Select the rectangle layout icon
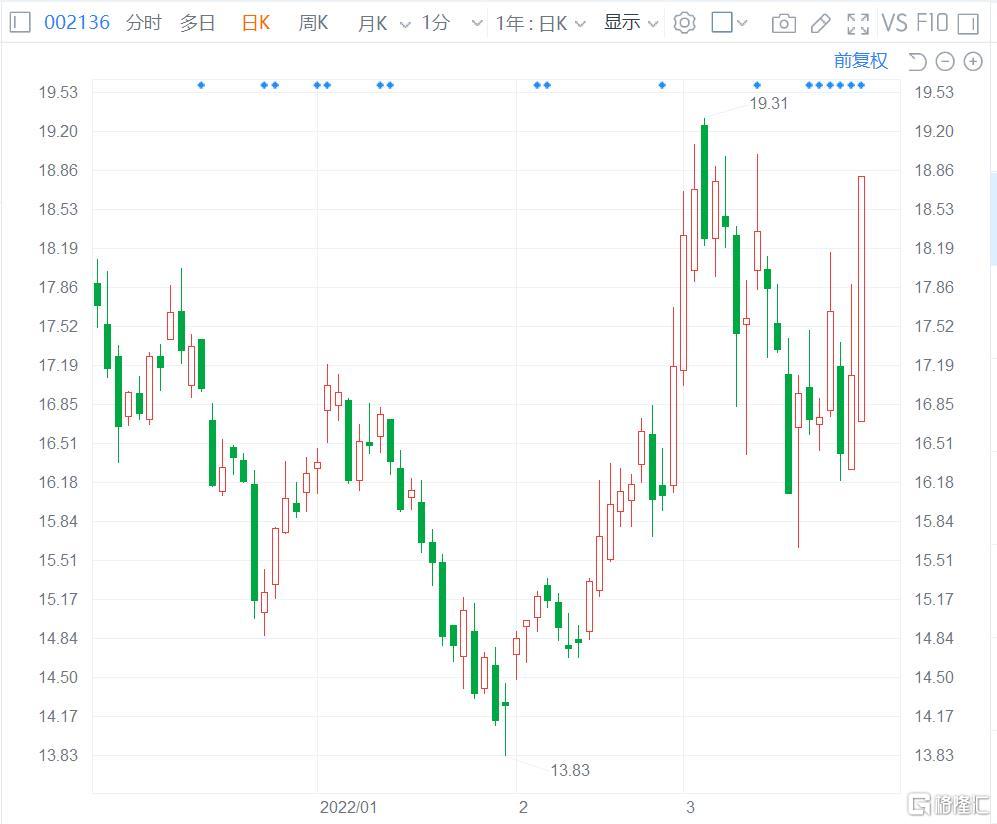The width and height of the screenshot is (997, 824). point(722,22)
